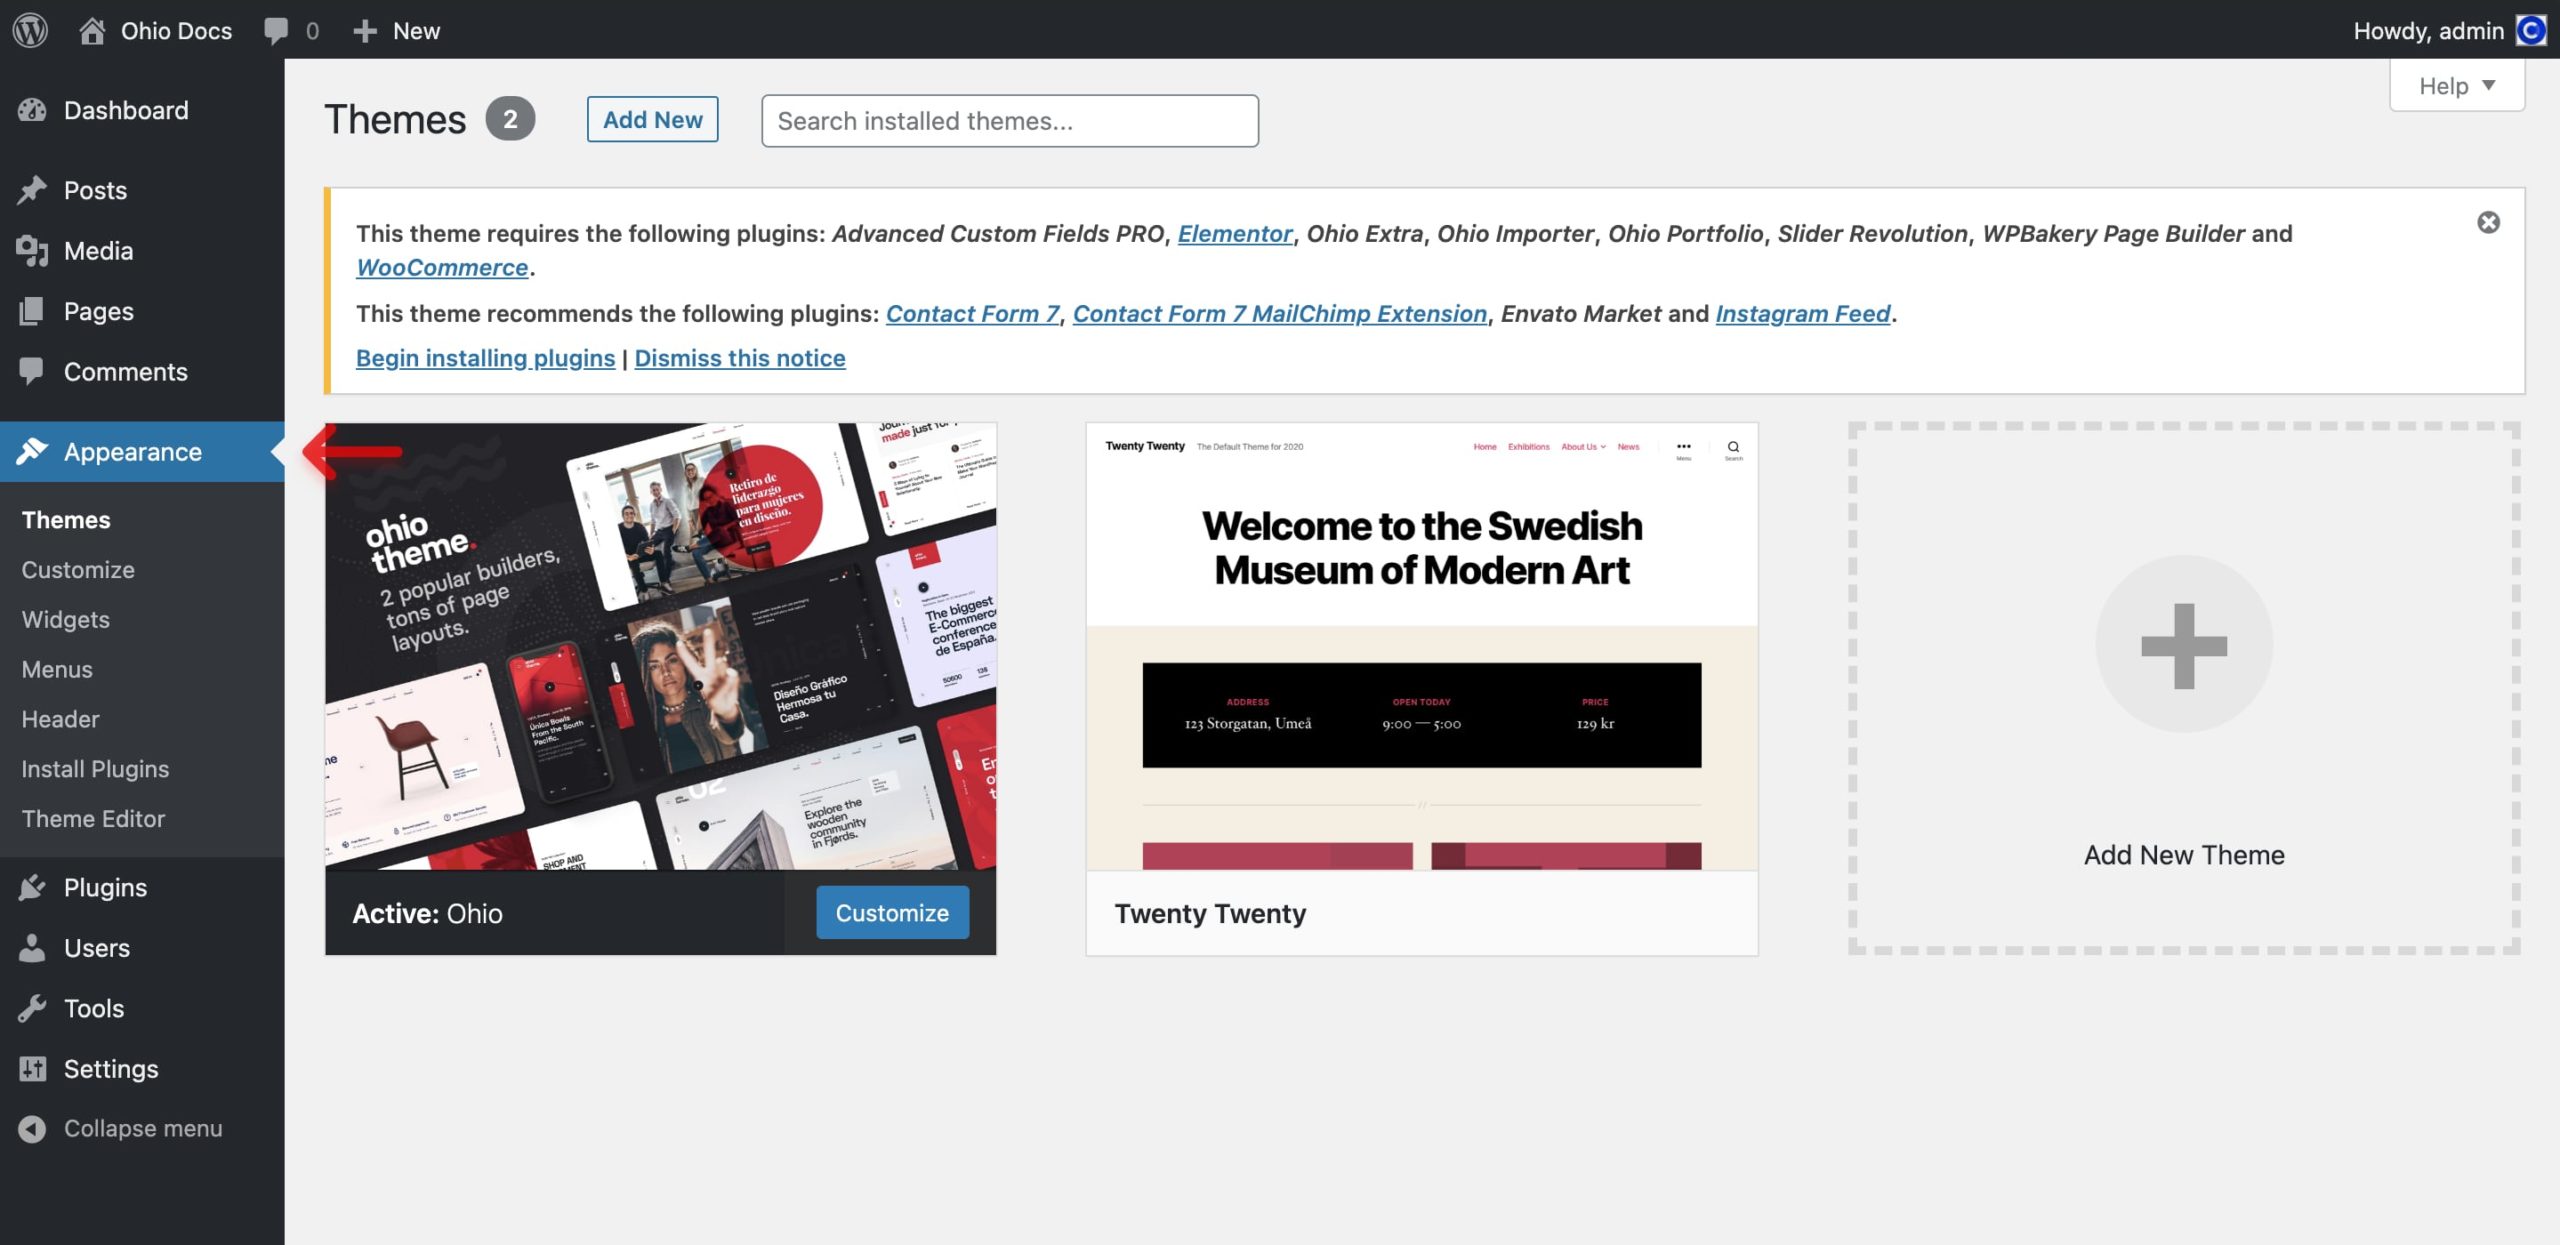Dismiss the plugin notice with X icon

(2488, 222)
